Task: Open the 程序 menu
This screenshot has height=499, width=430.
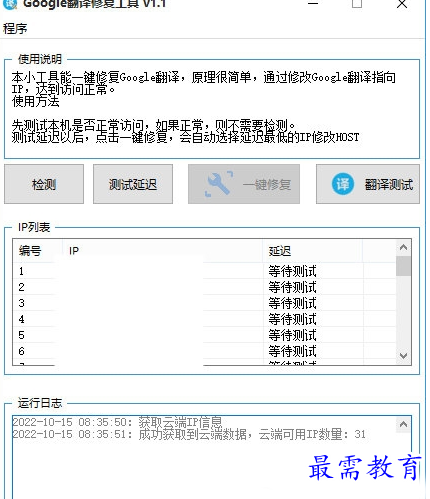Action: 15,29
